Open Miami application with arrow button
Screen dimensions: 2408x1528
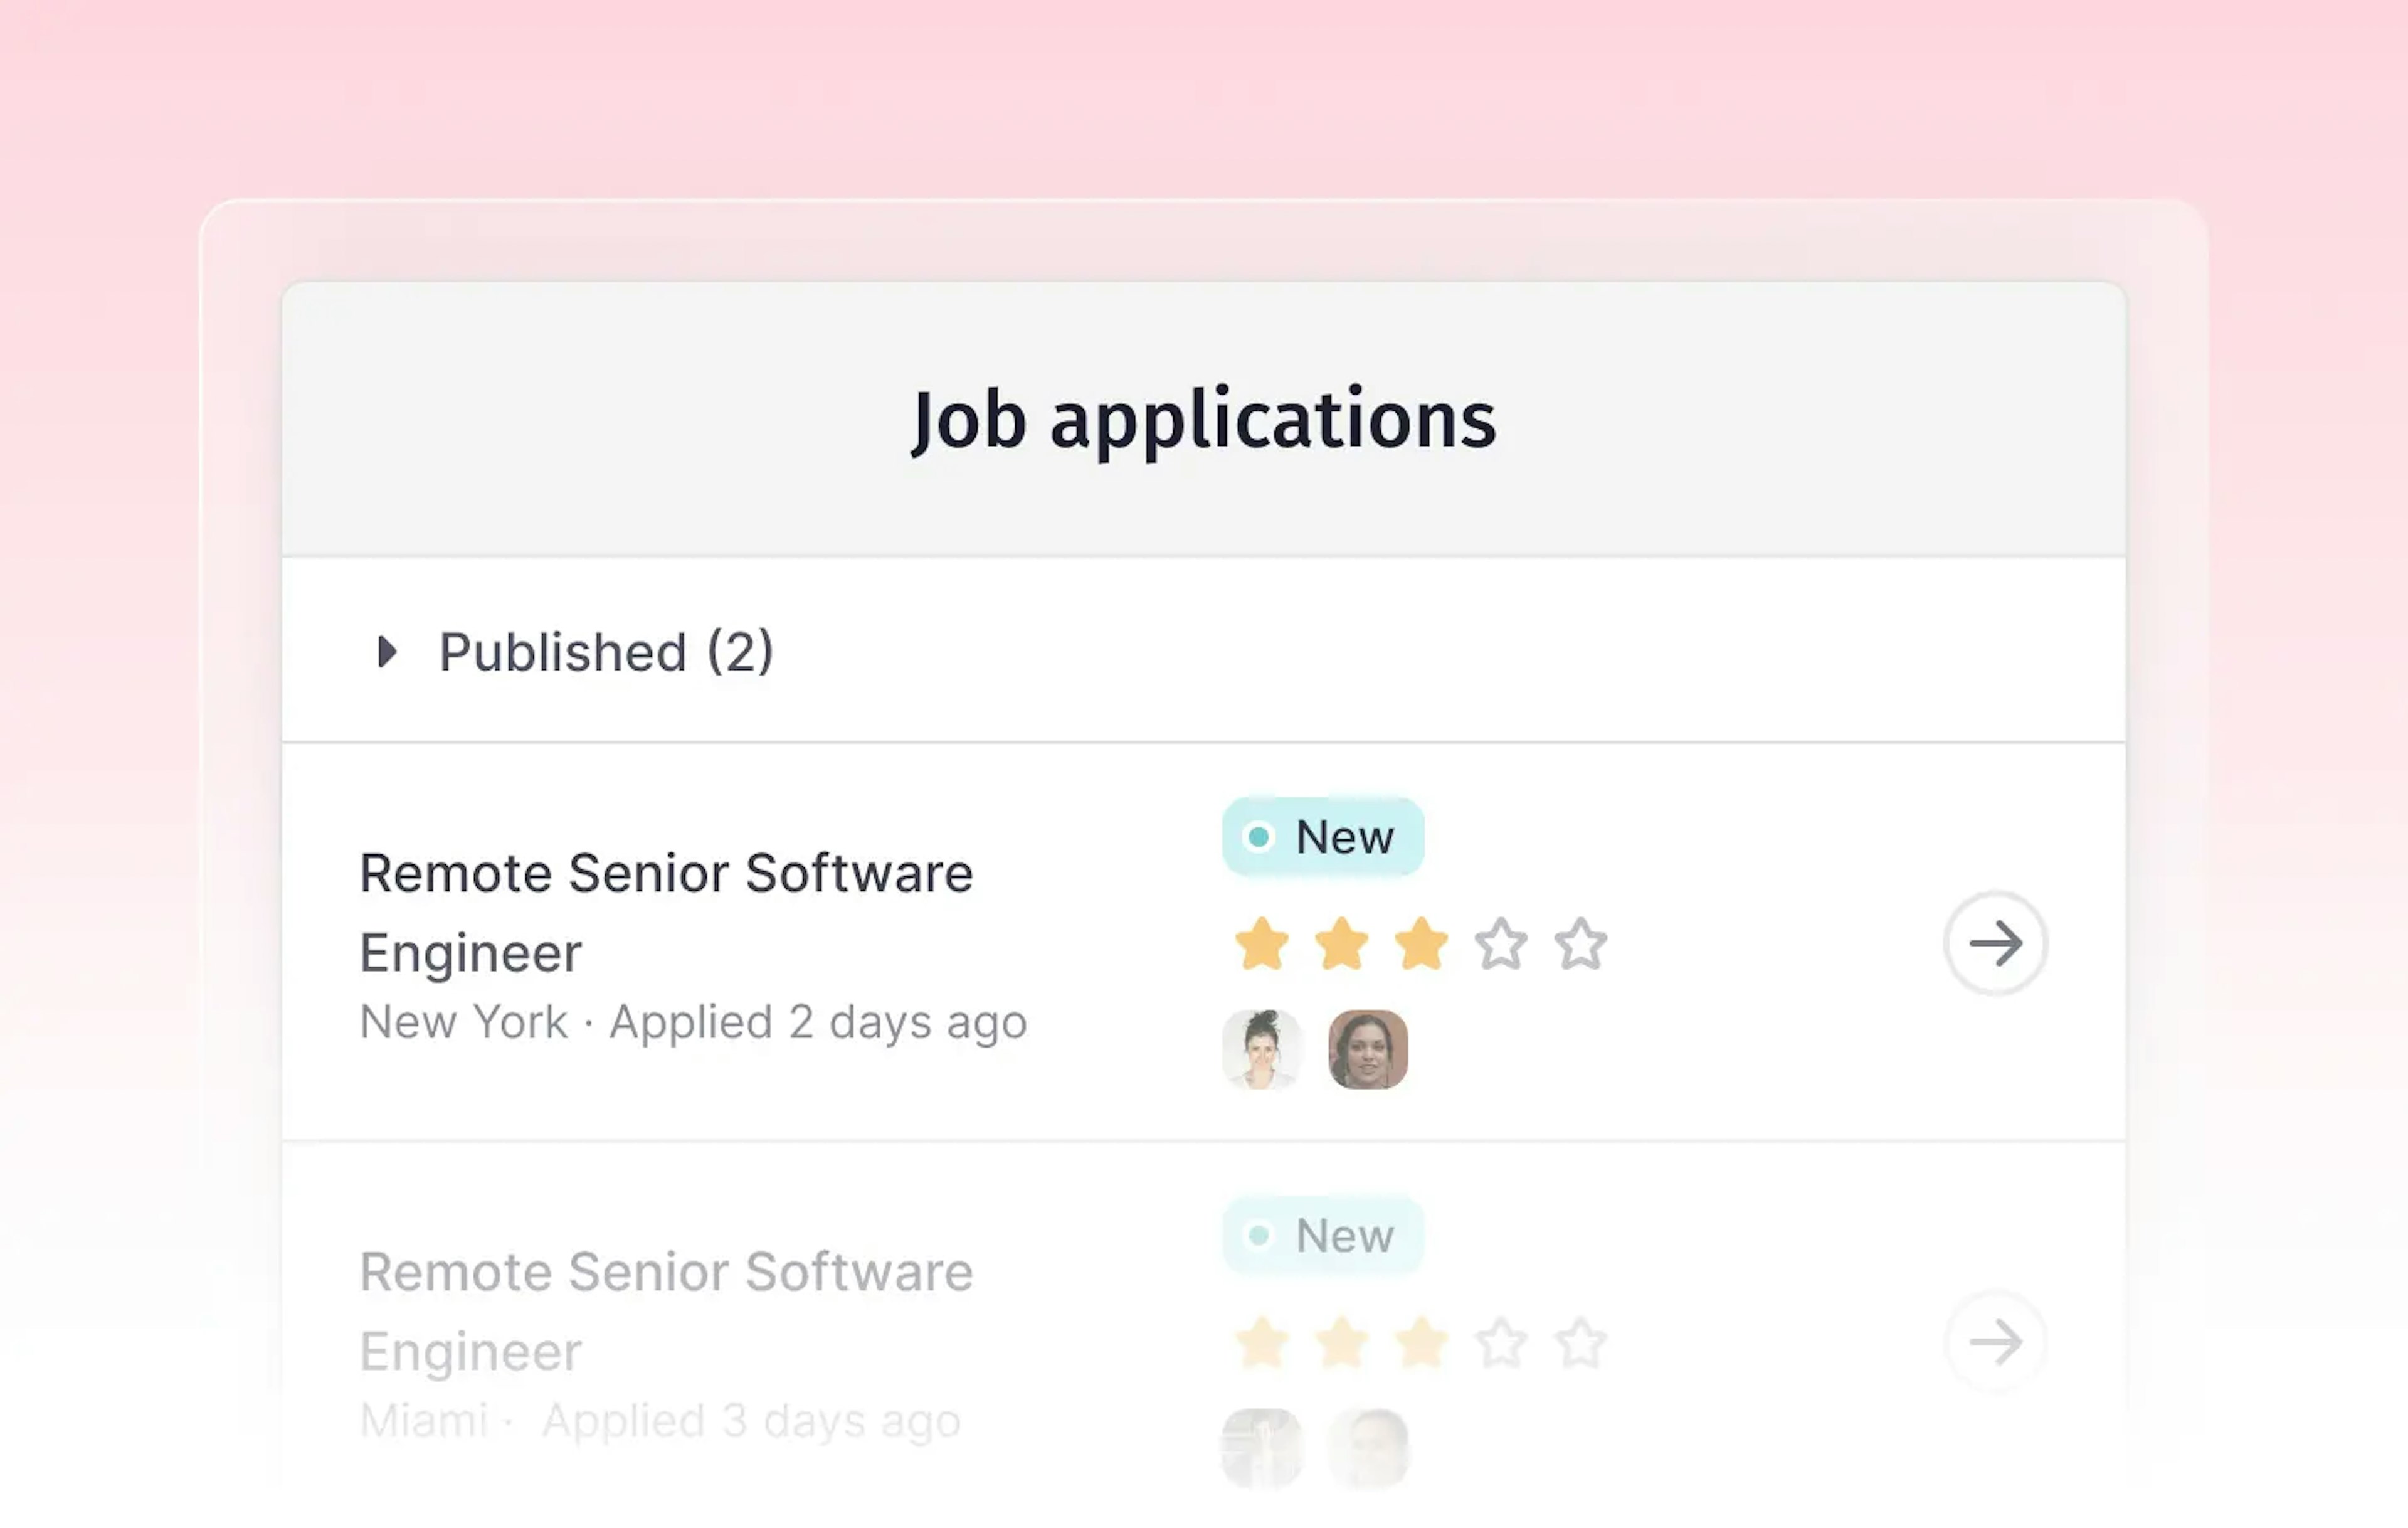click(x=1995, y=1341)
